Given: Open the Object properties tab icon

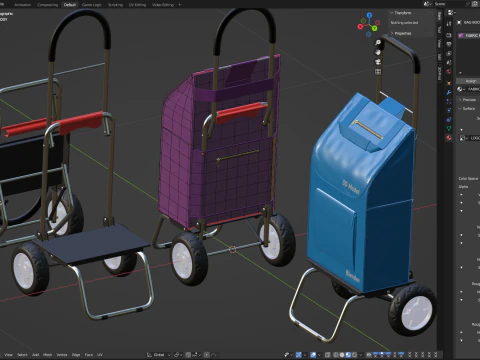Looking at the screenshot, I should coord(449,83).
